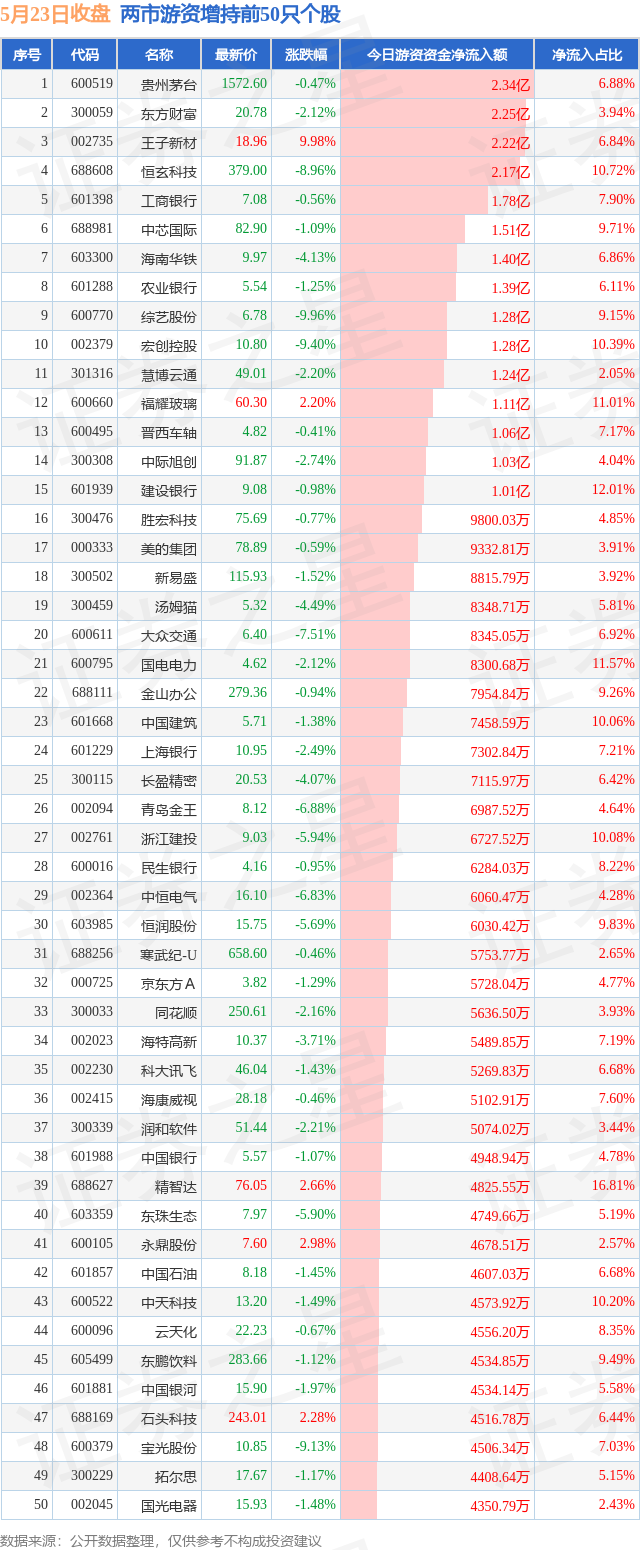Click the stock name 中芯国际

tap(169, 229)
